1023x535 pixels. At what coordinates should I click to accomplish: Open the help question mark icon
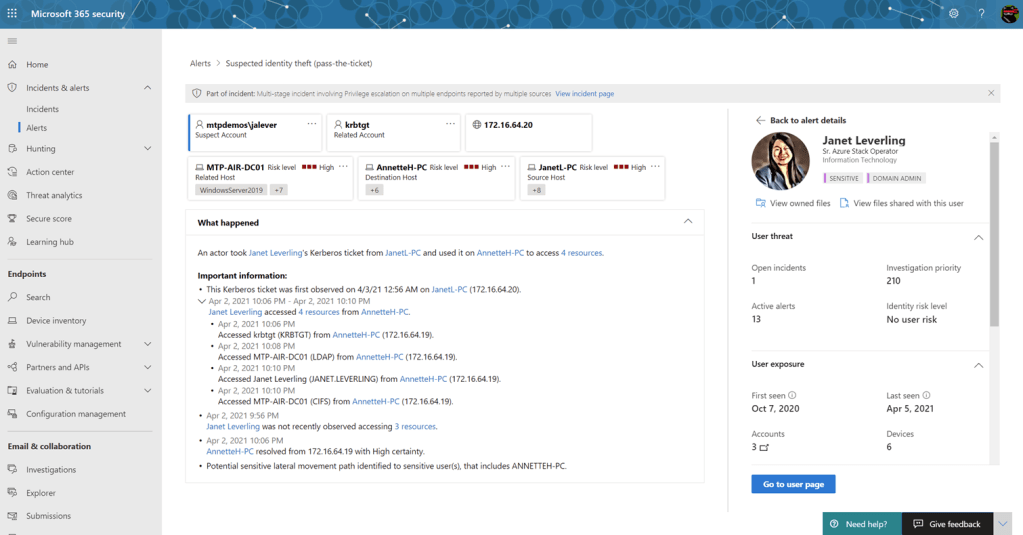coord(981,14)
